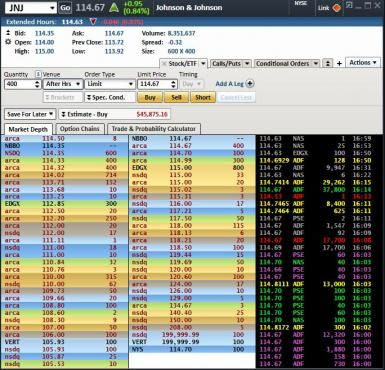This screenshot has height=370, width=385.
Task: Click the Short button
Action: [203, 97]
